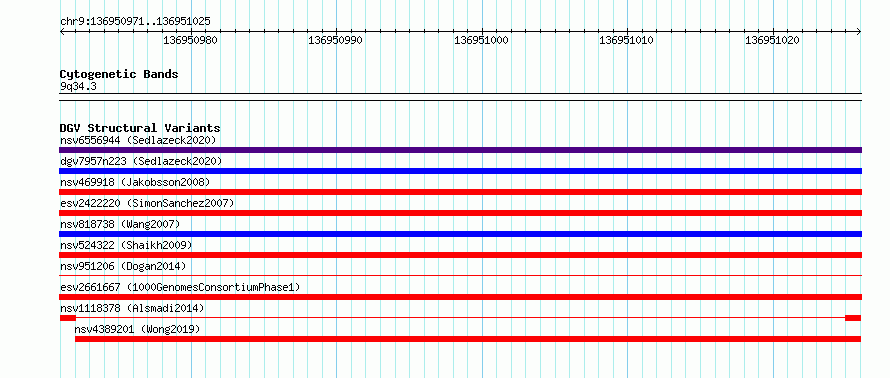Click the 9q34.3 cytogenetic band bar
This screenshot has height=378, width=890.
(460, 97)
